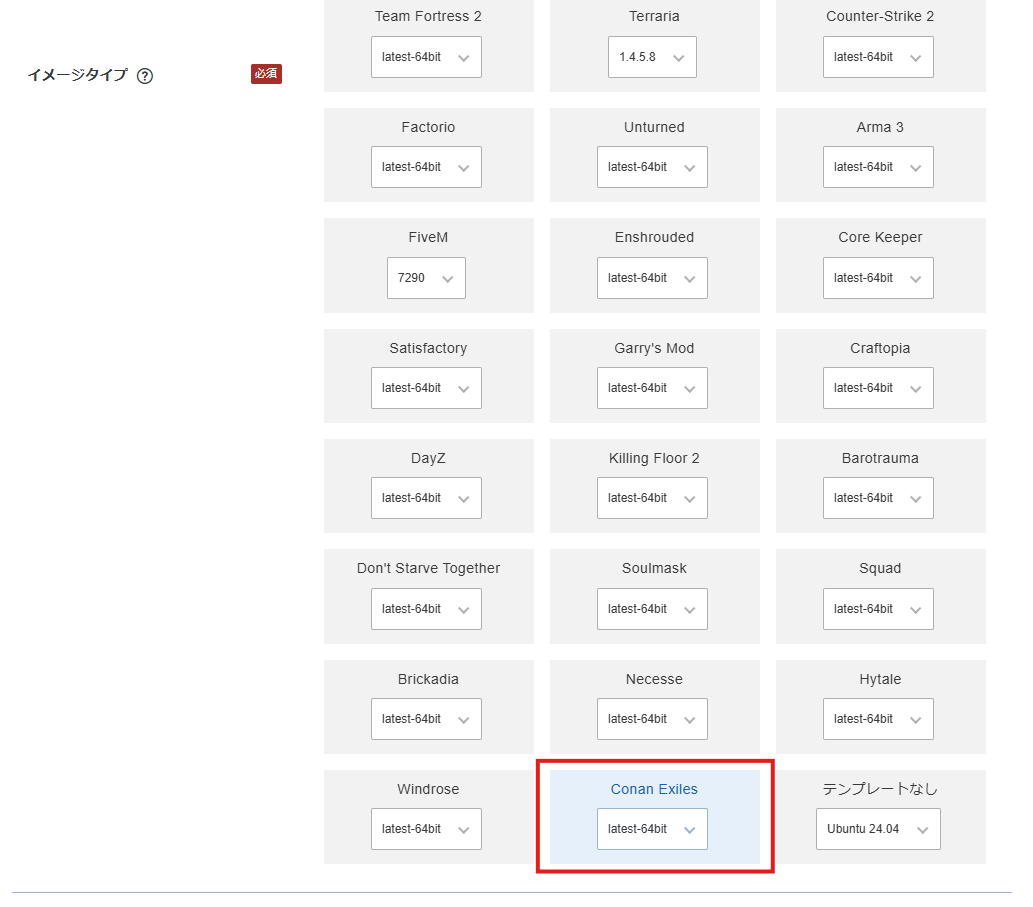Open the FiveM 7290 version dropdown
Screen dimensions: 1033x907
(x=426, y=278)
